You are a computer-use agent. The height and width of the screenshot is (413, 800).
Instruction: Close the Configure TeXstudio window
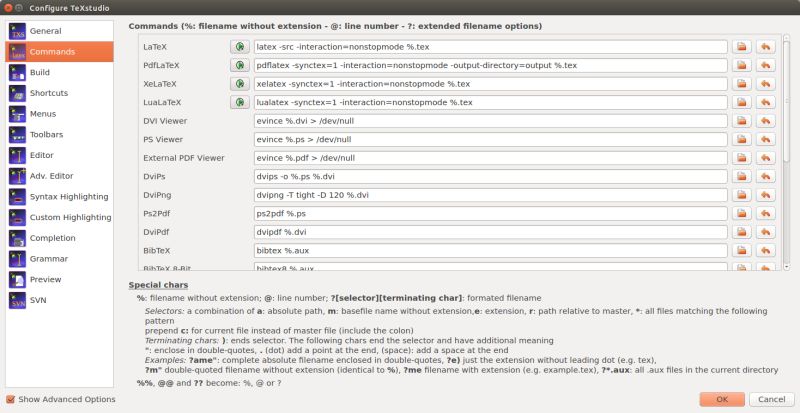click(x=8, y=8)
